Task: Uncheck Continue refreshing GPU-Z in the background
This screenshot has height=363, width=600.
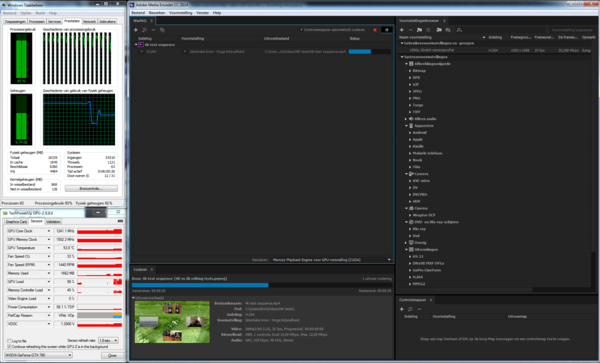Action: point(9,347)
